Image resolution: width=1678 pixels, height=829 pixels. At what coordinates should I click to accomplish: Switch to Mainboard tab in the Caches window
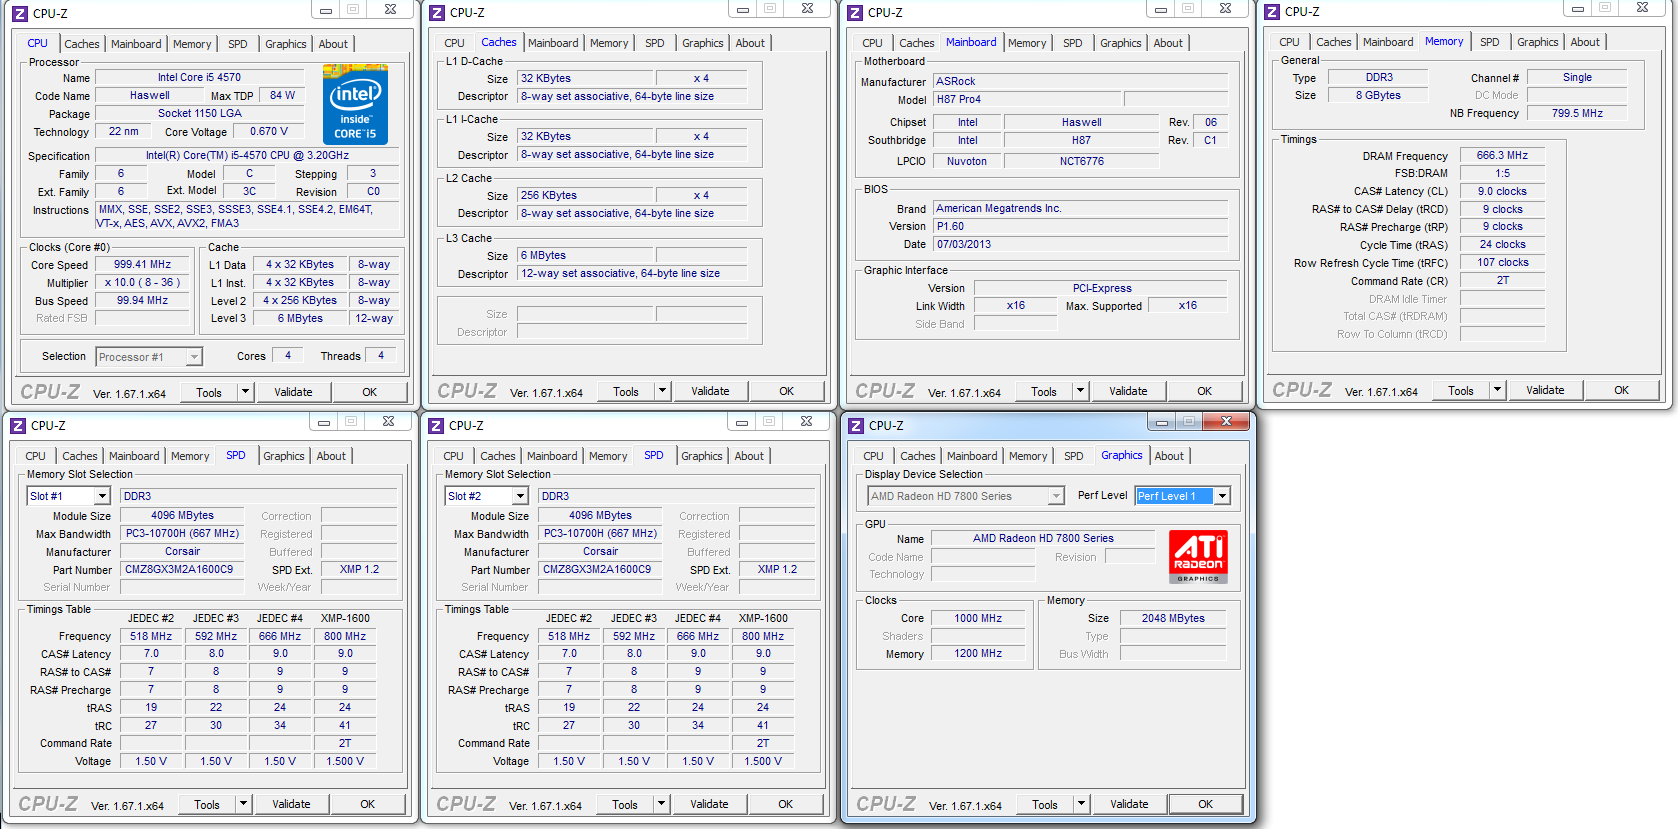[x=553, y=43]
